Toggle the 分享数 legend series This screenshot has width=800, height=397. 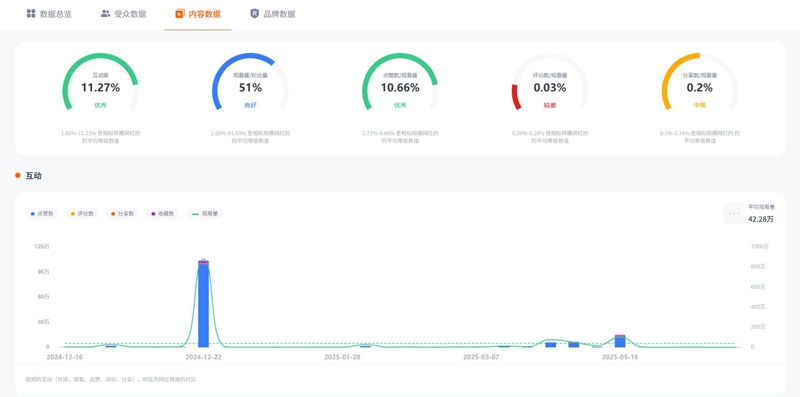(122, 214)
